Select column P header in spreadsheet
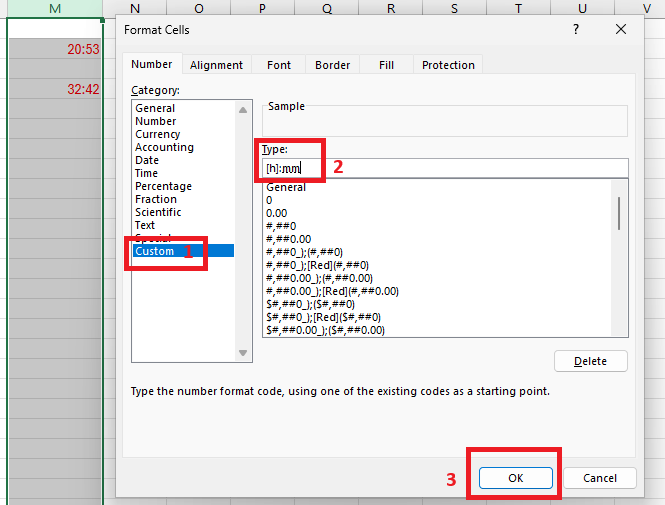Screen dimensions: 665x505 click(263, 8)
